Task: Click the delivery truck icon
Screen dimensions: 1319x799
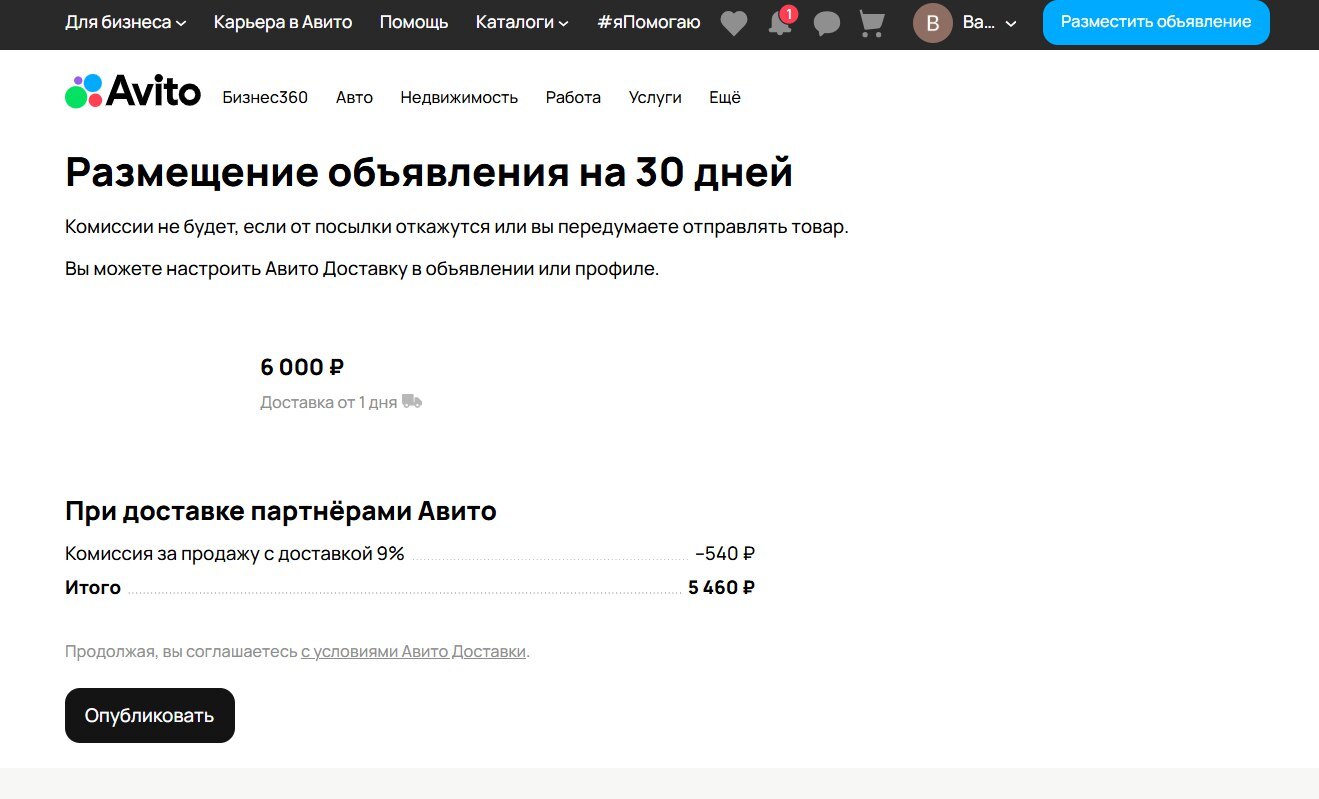Action: (412, 402)
